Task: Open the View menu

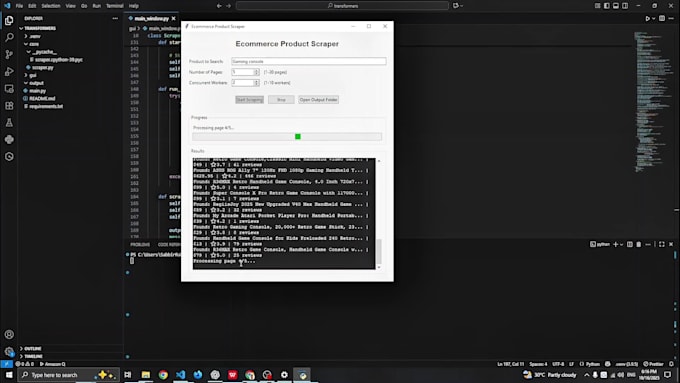Action: click(71, 6)
